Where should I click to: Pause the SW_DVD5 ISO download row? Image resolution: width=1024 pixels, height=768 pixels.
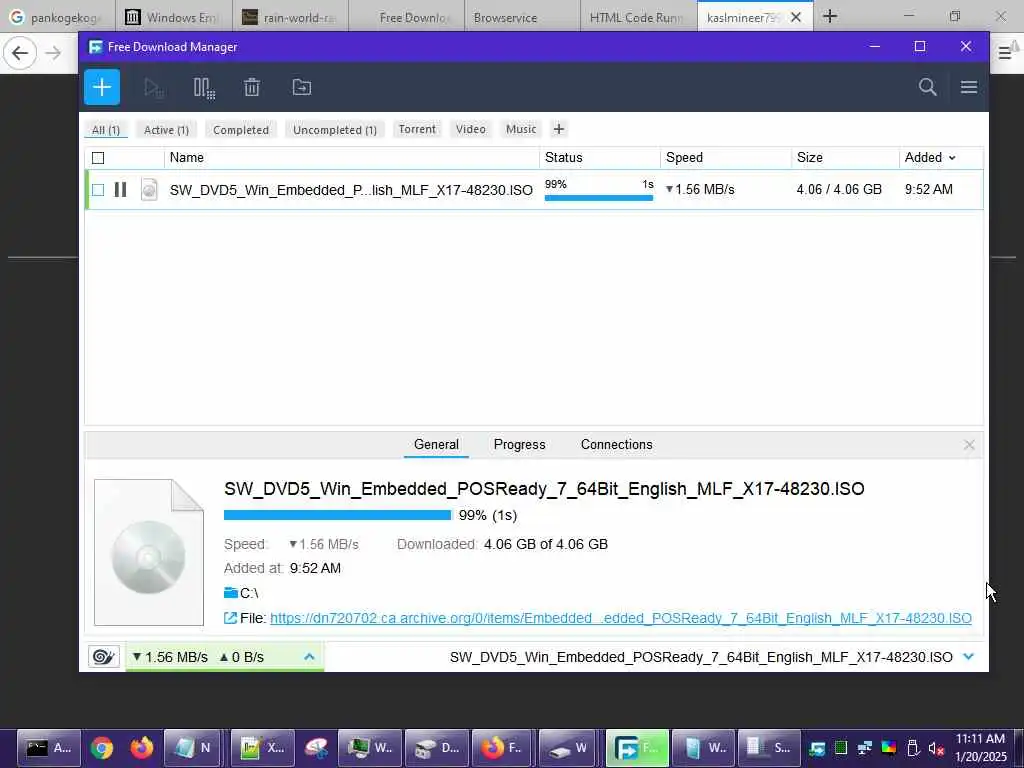click(x=120, y=189)
